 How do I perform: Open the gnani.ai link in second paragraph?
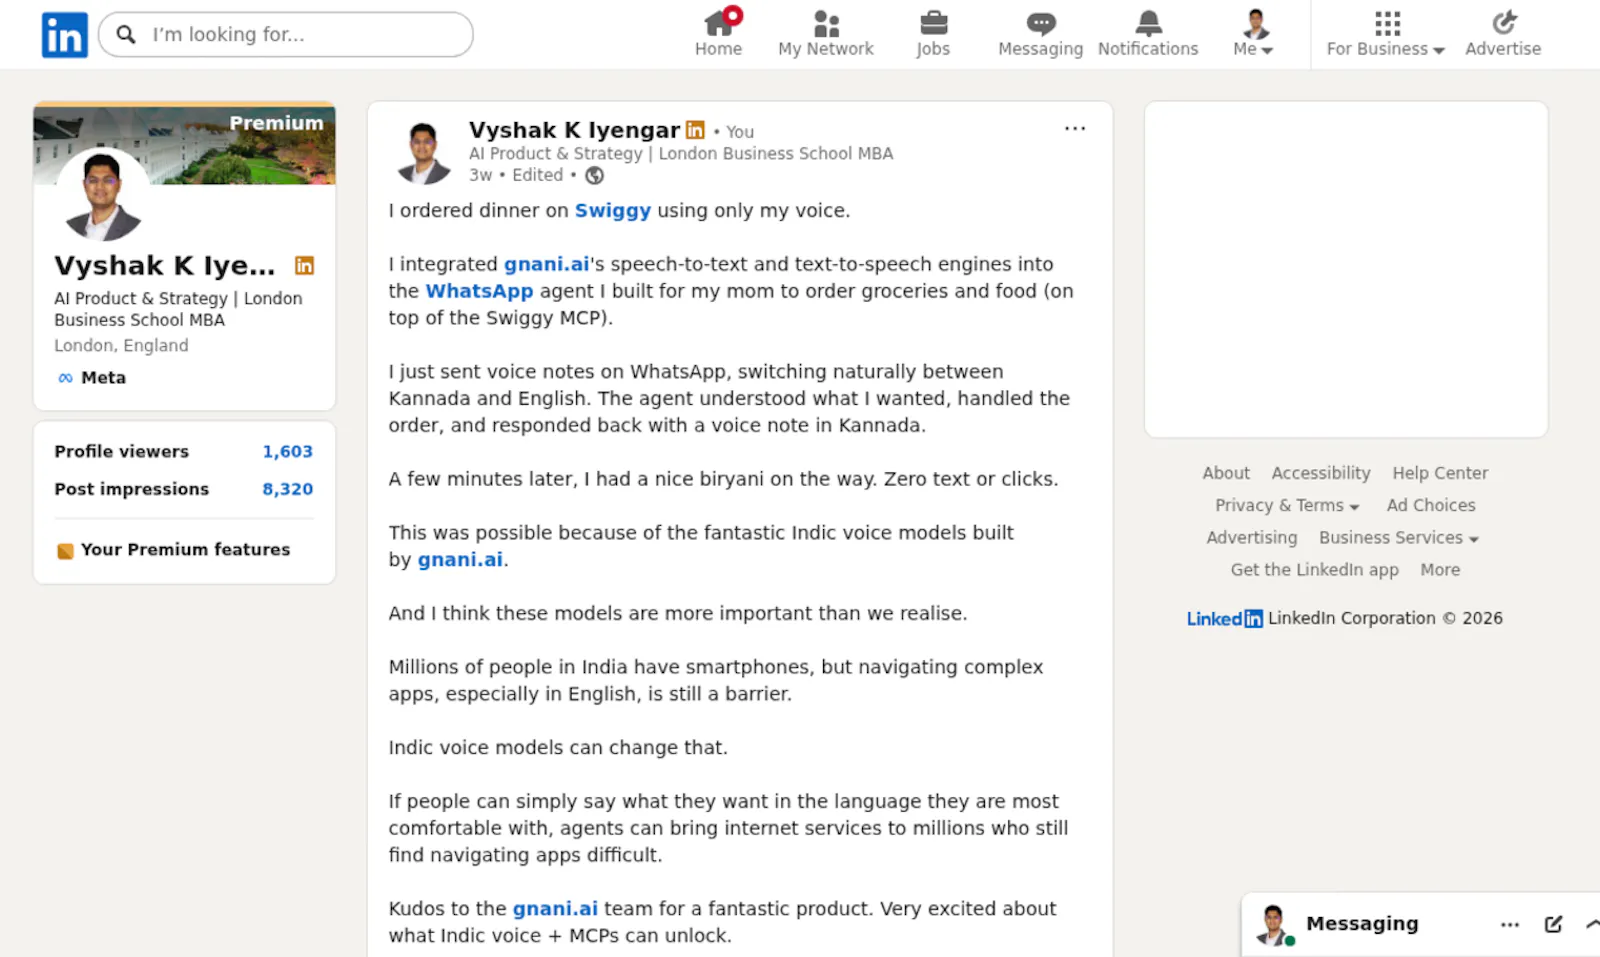coord(546,264)
